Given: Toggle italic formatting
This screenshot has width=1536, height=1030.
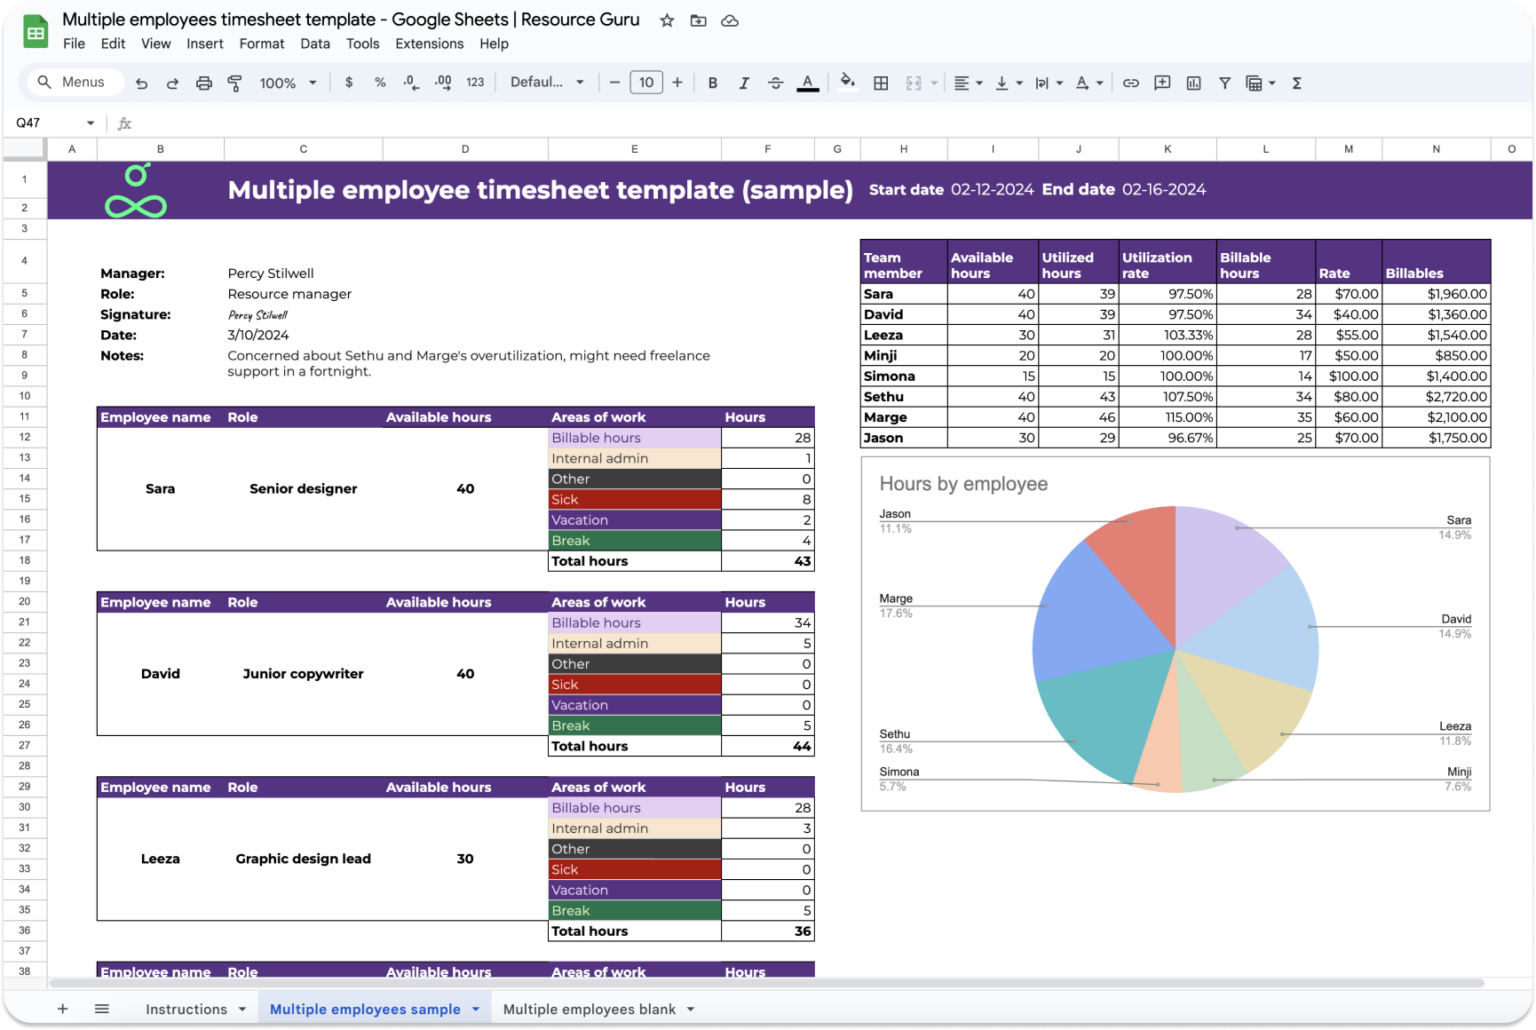Looking at the screenshot, I should 744,82.
